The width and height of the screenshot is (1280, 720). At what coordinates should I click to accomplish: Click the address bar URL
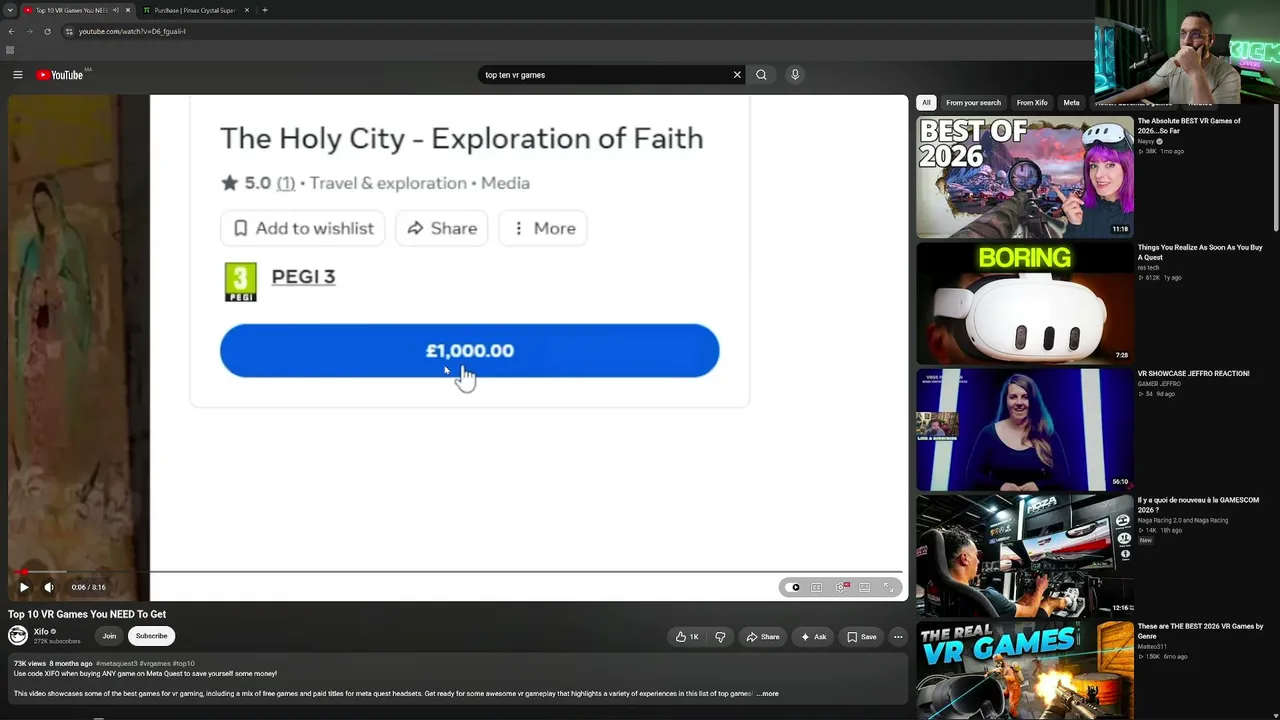[132, 31]
